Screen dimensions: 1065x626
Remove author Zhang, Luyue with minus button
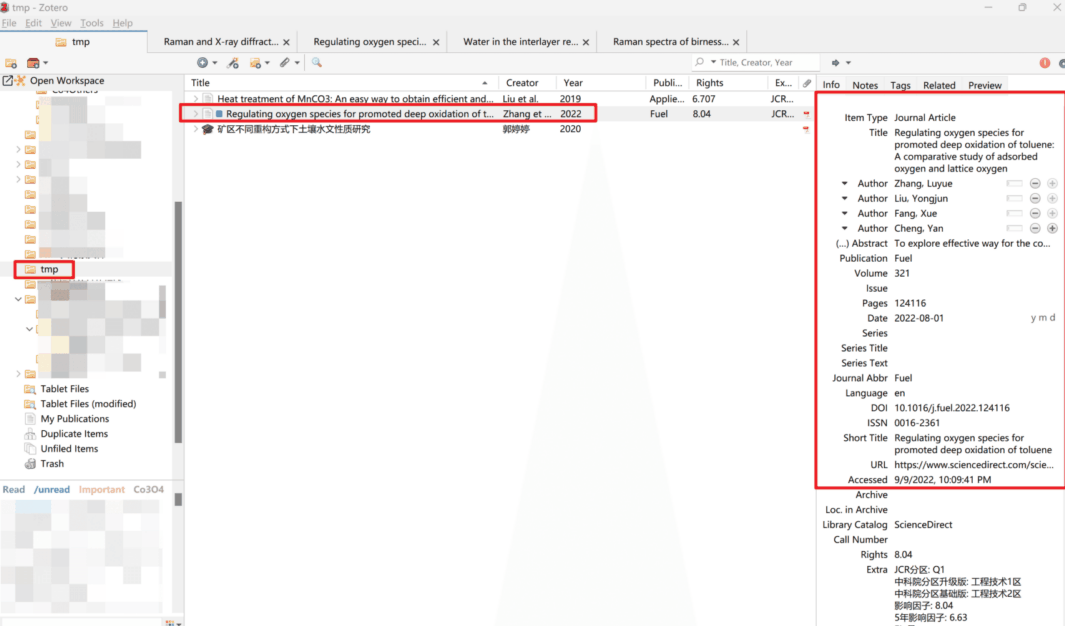tap(1035, 184)
